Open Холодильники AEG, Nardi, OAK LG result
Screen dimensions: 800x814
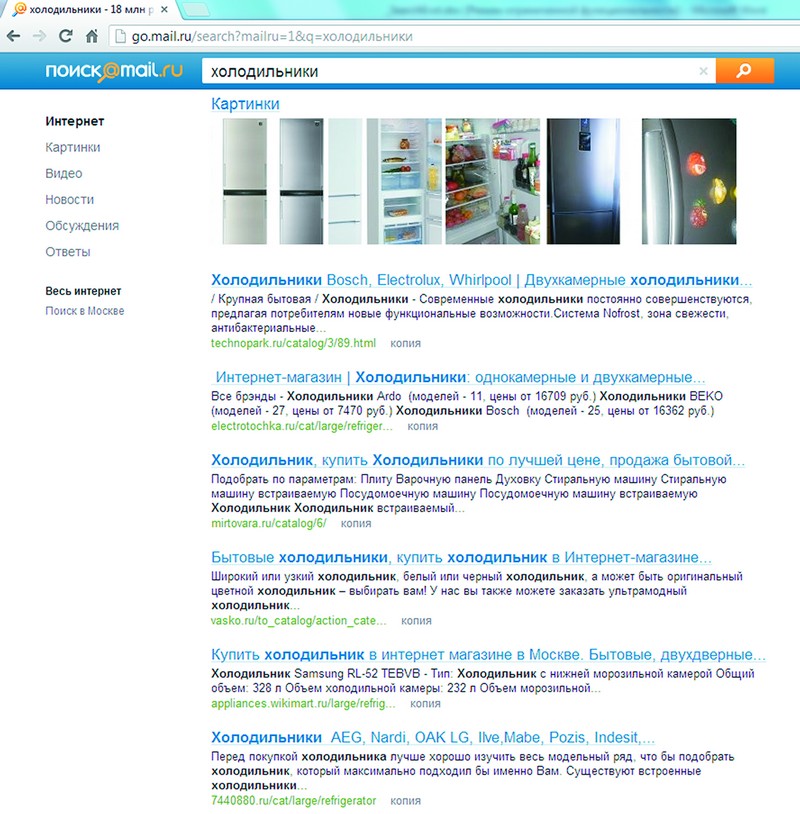pos(433,737)
